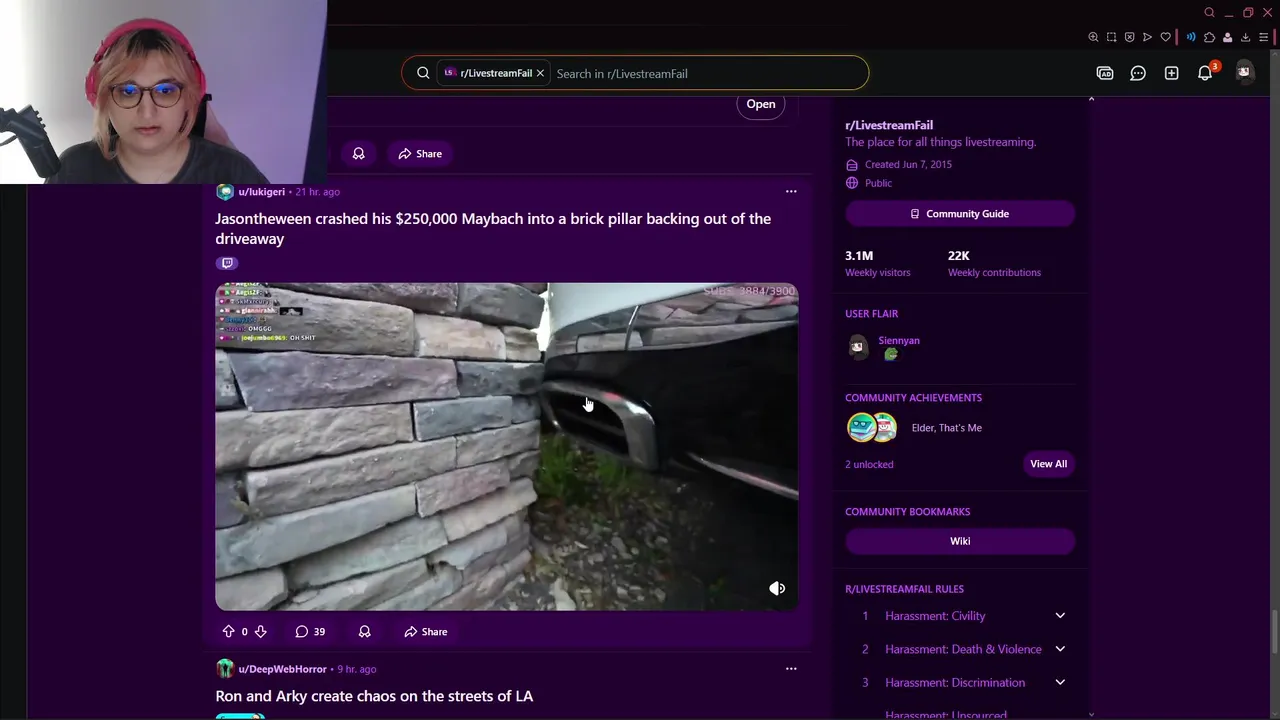
Task: Open the 39 comments on the Maybach post
Action: click(x=310, y=631)
